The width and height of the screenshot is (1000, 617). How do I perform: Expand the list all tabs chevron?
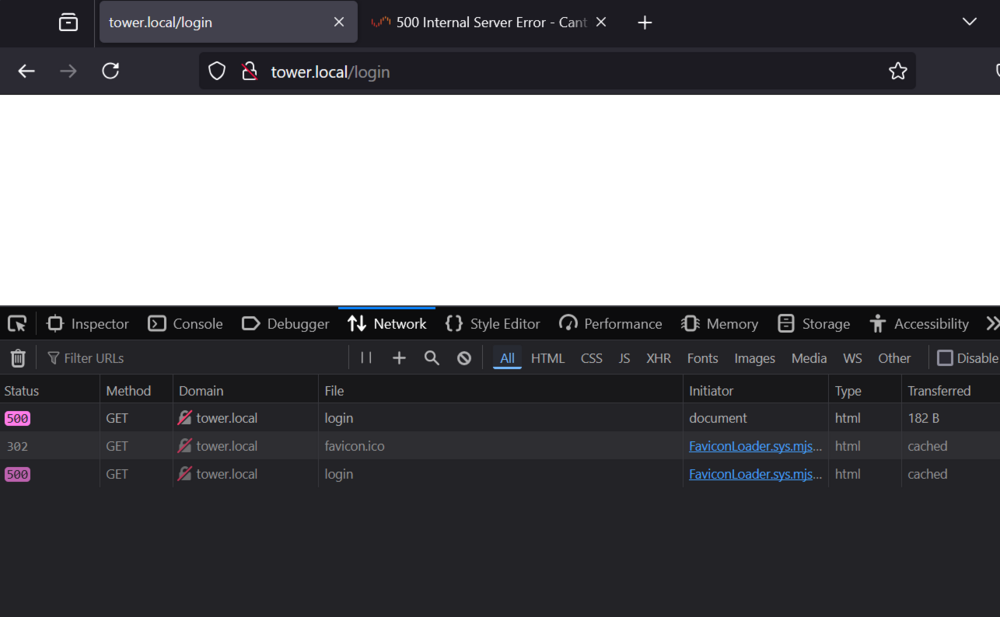click(x=969, y=22)
